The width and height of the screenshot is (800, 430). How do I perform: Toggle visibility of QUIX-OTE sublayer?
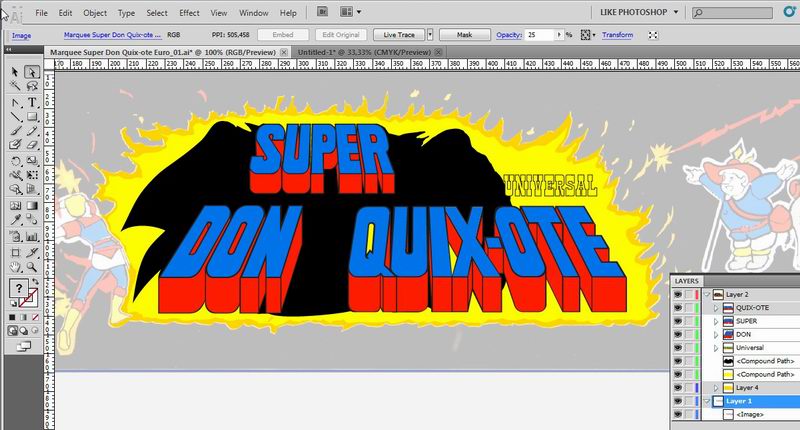[678, 308]
